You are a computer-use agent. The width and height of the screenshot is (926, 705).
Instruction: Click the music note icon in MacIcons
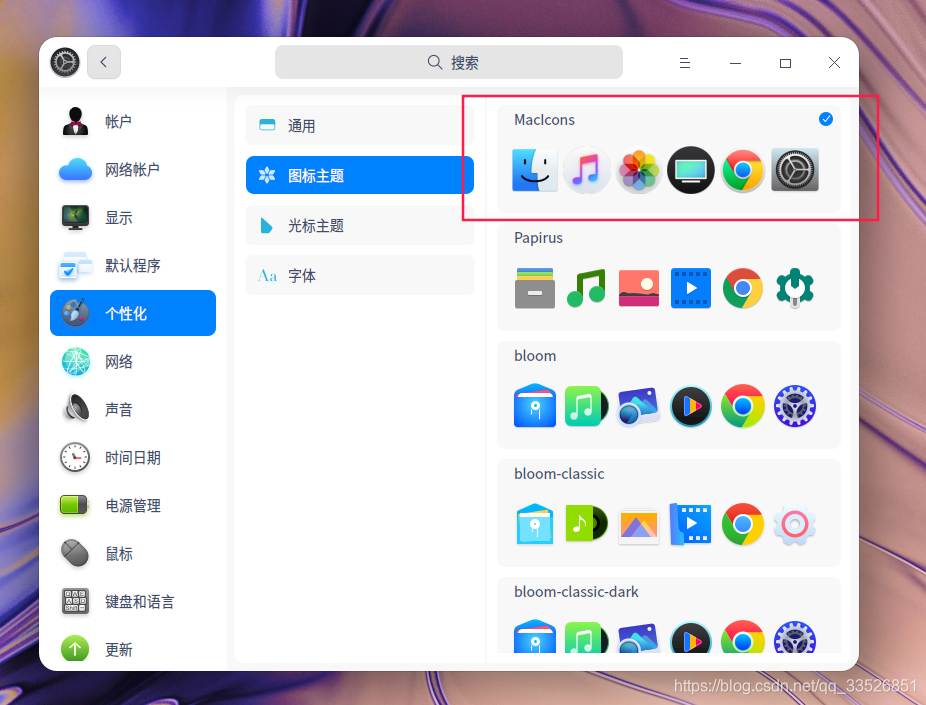coord(586,170)
